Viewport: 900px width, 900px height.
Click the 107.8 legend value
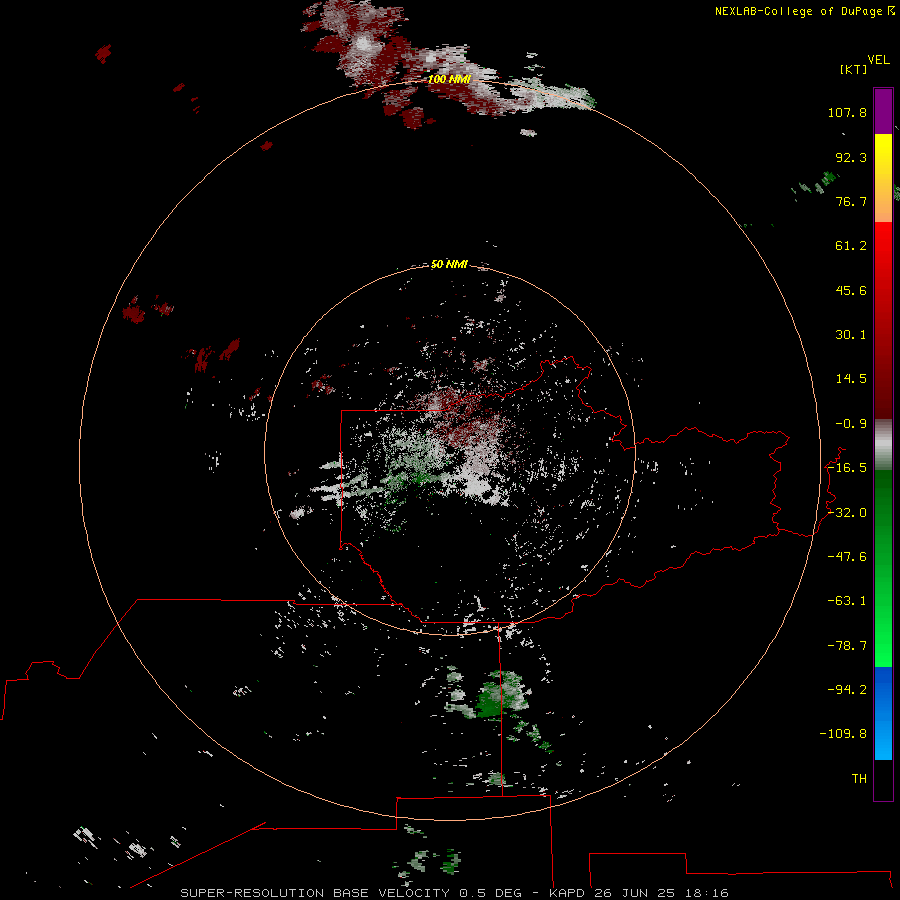pyautogui.click(x=847, y=112)
